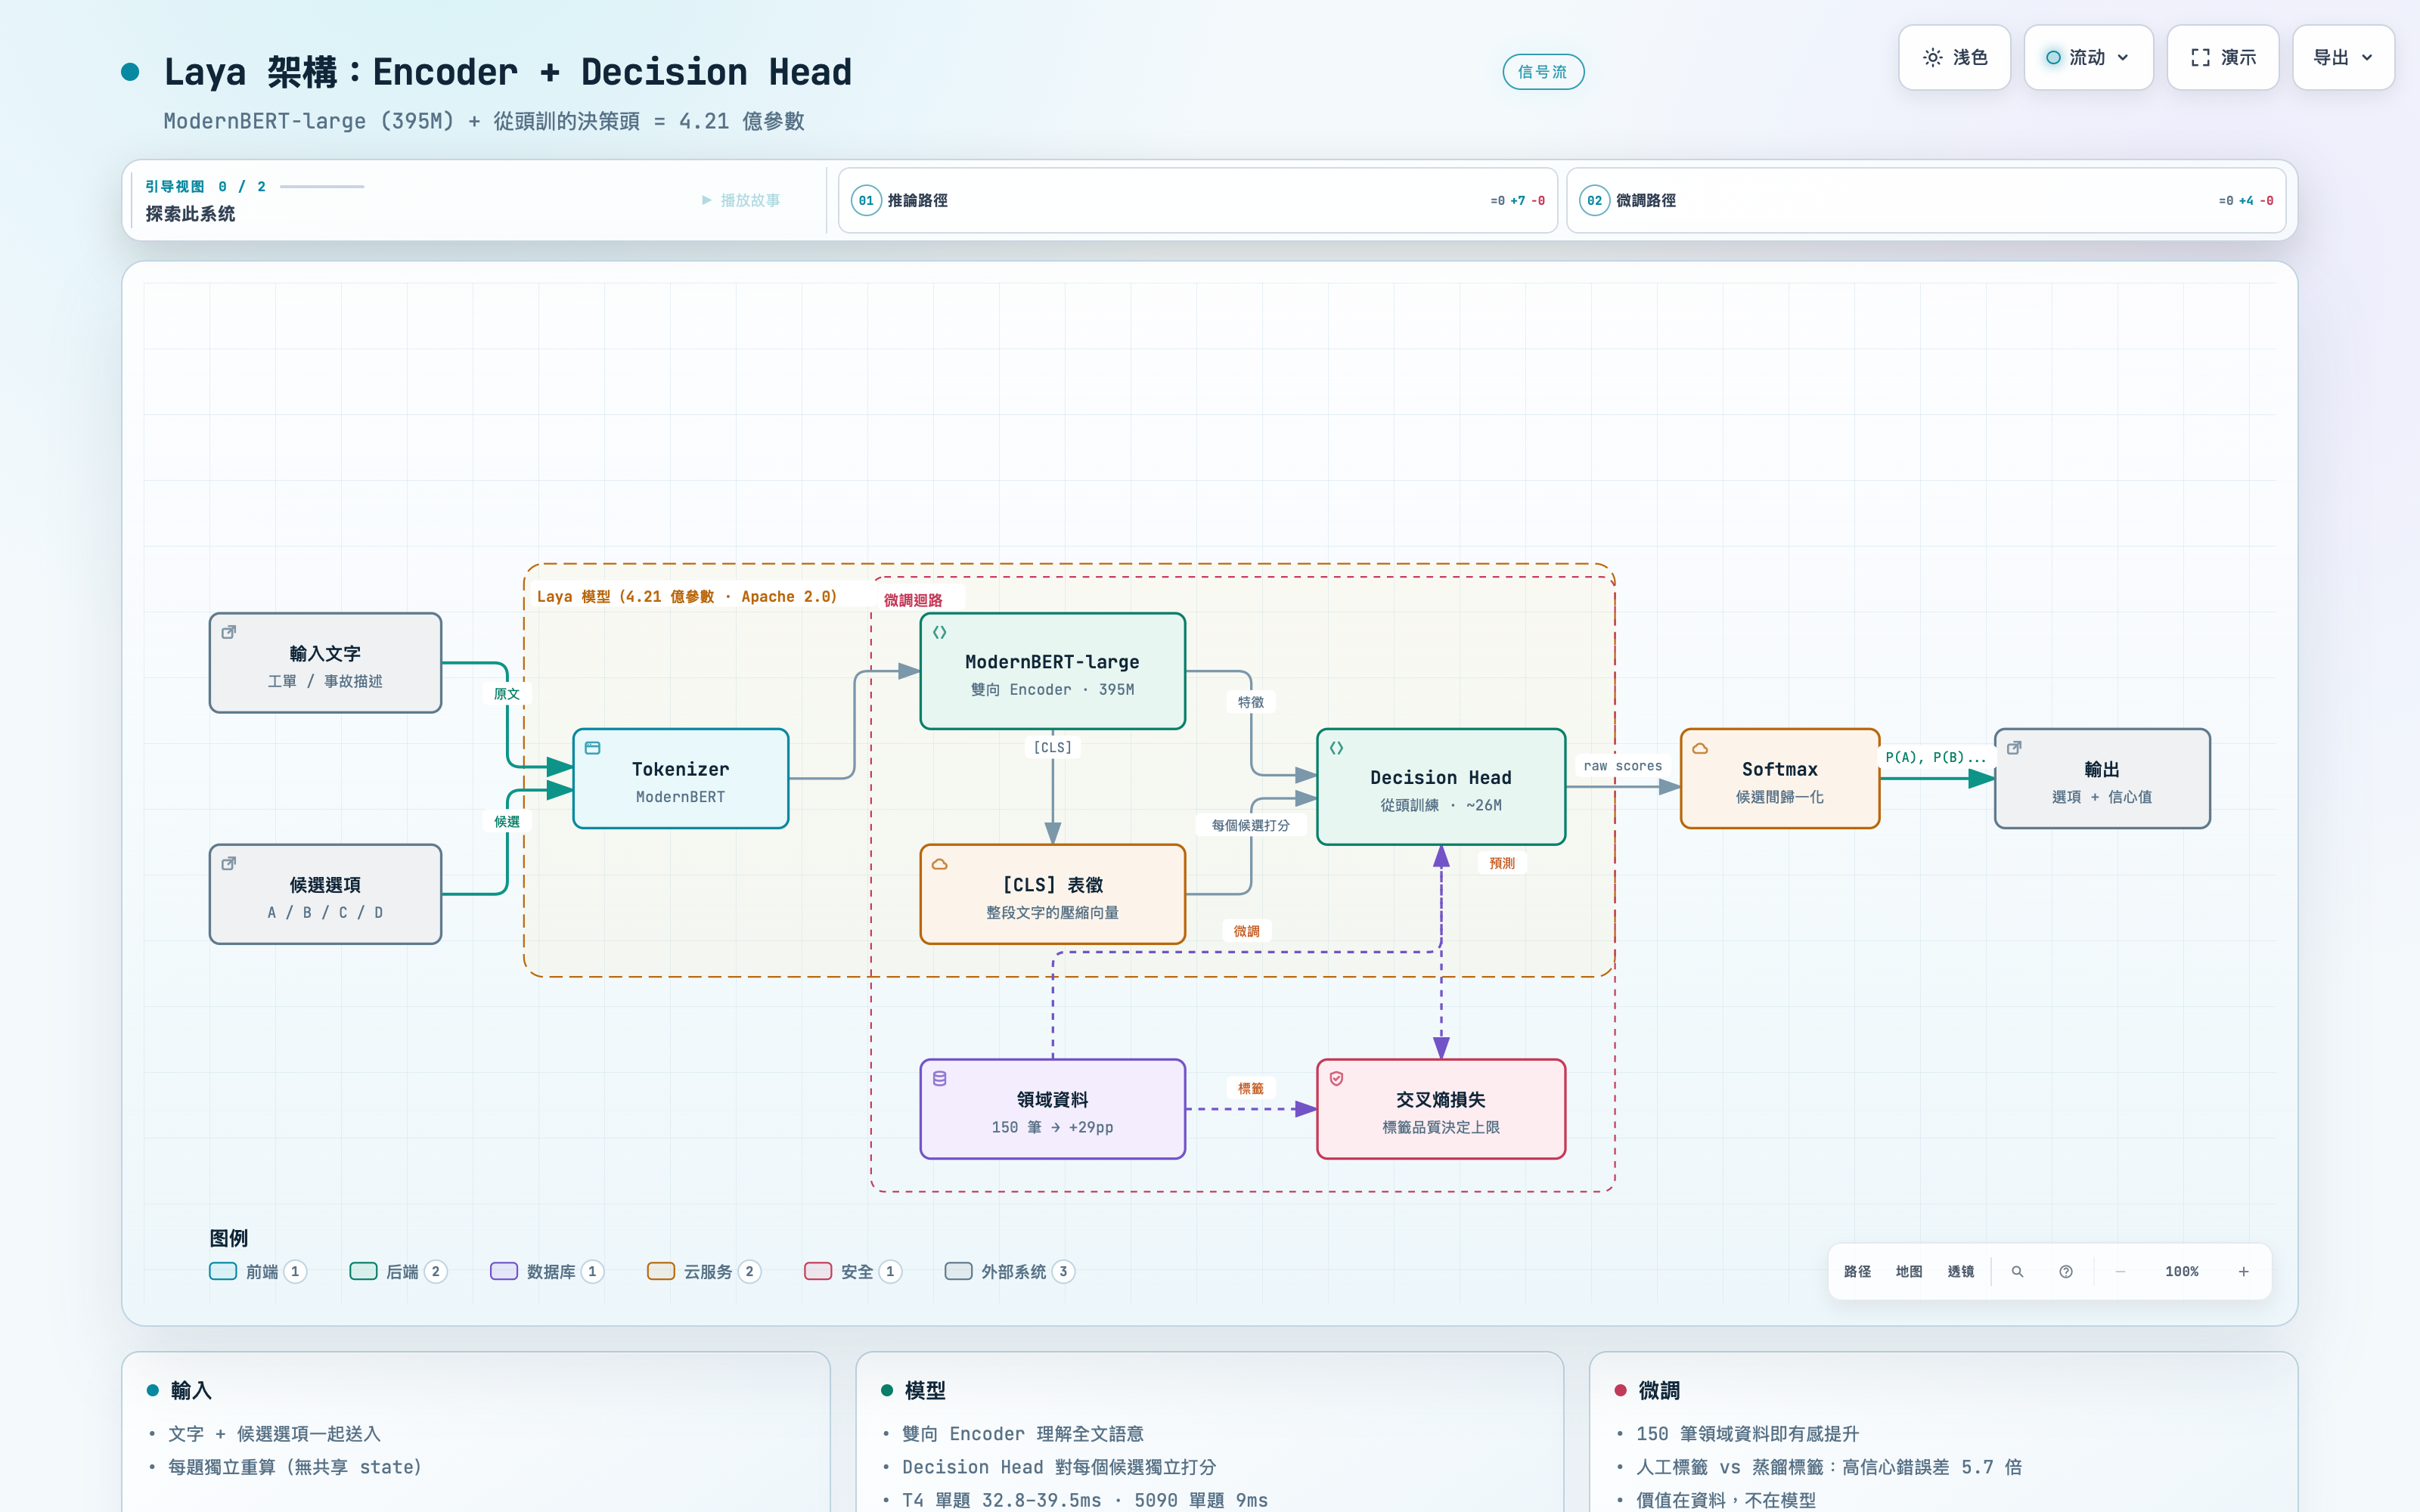Click the window icon on Tokenizer node
The width and height of the screenshot is (2420, 1512).
tap(593, 748)
